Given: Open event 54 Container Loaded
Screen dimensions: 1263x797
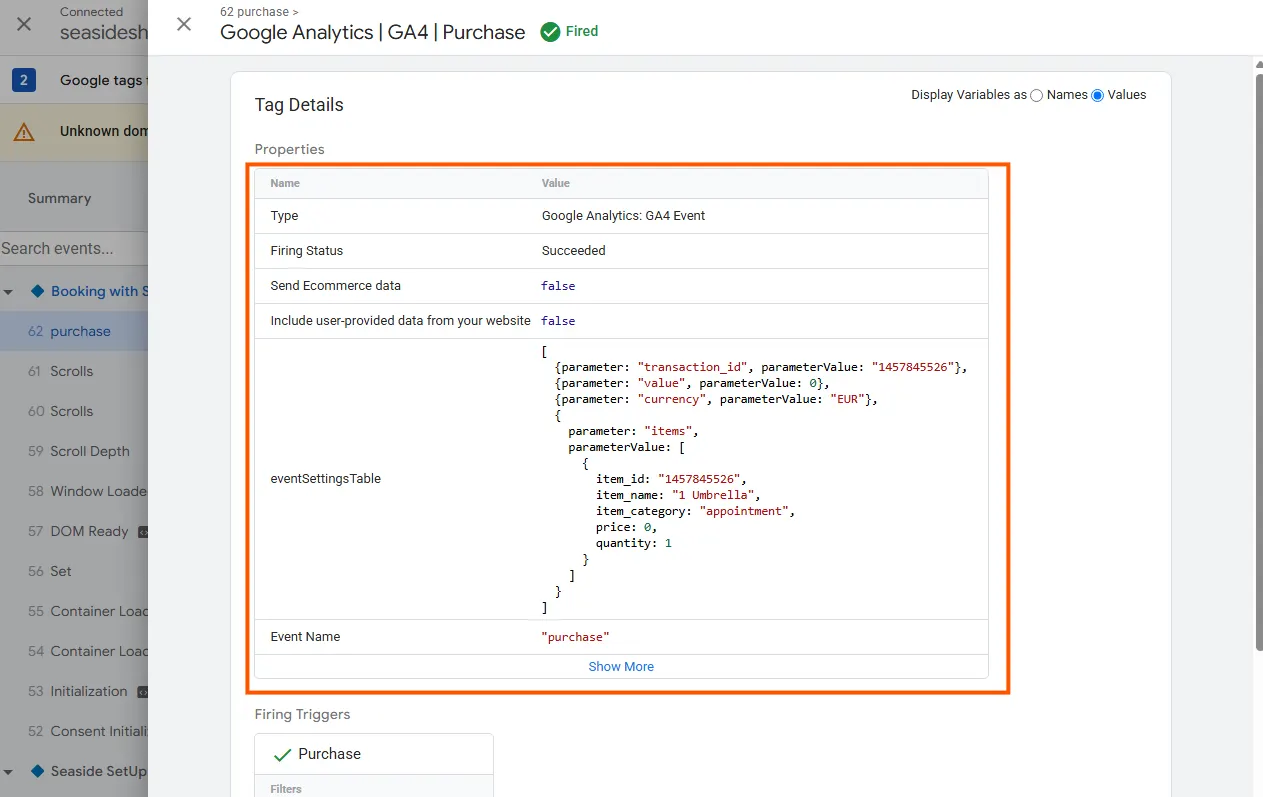Looking at the screenshot, I should [74, 651].
